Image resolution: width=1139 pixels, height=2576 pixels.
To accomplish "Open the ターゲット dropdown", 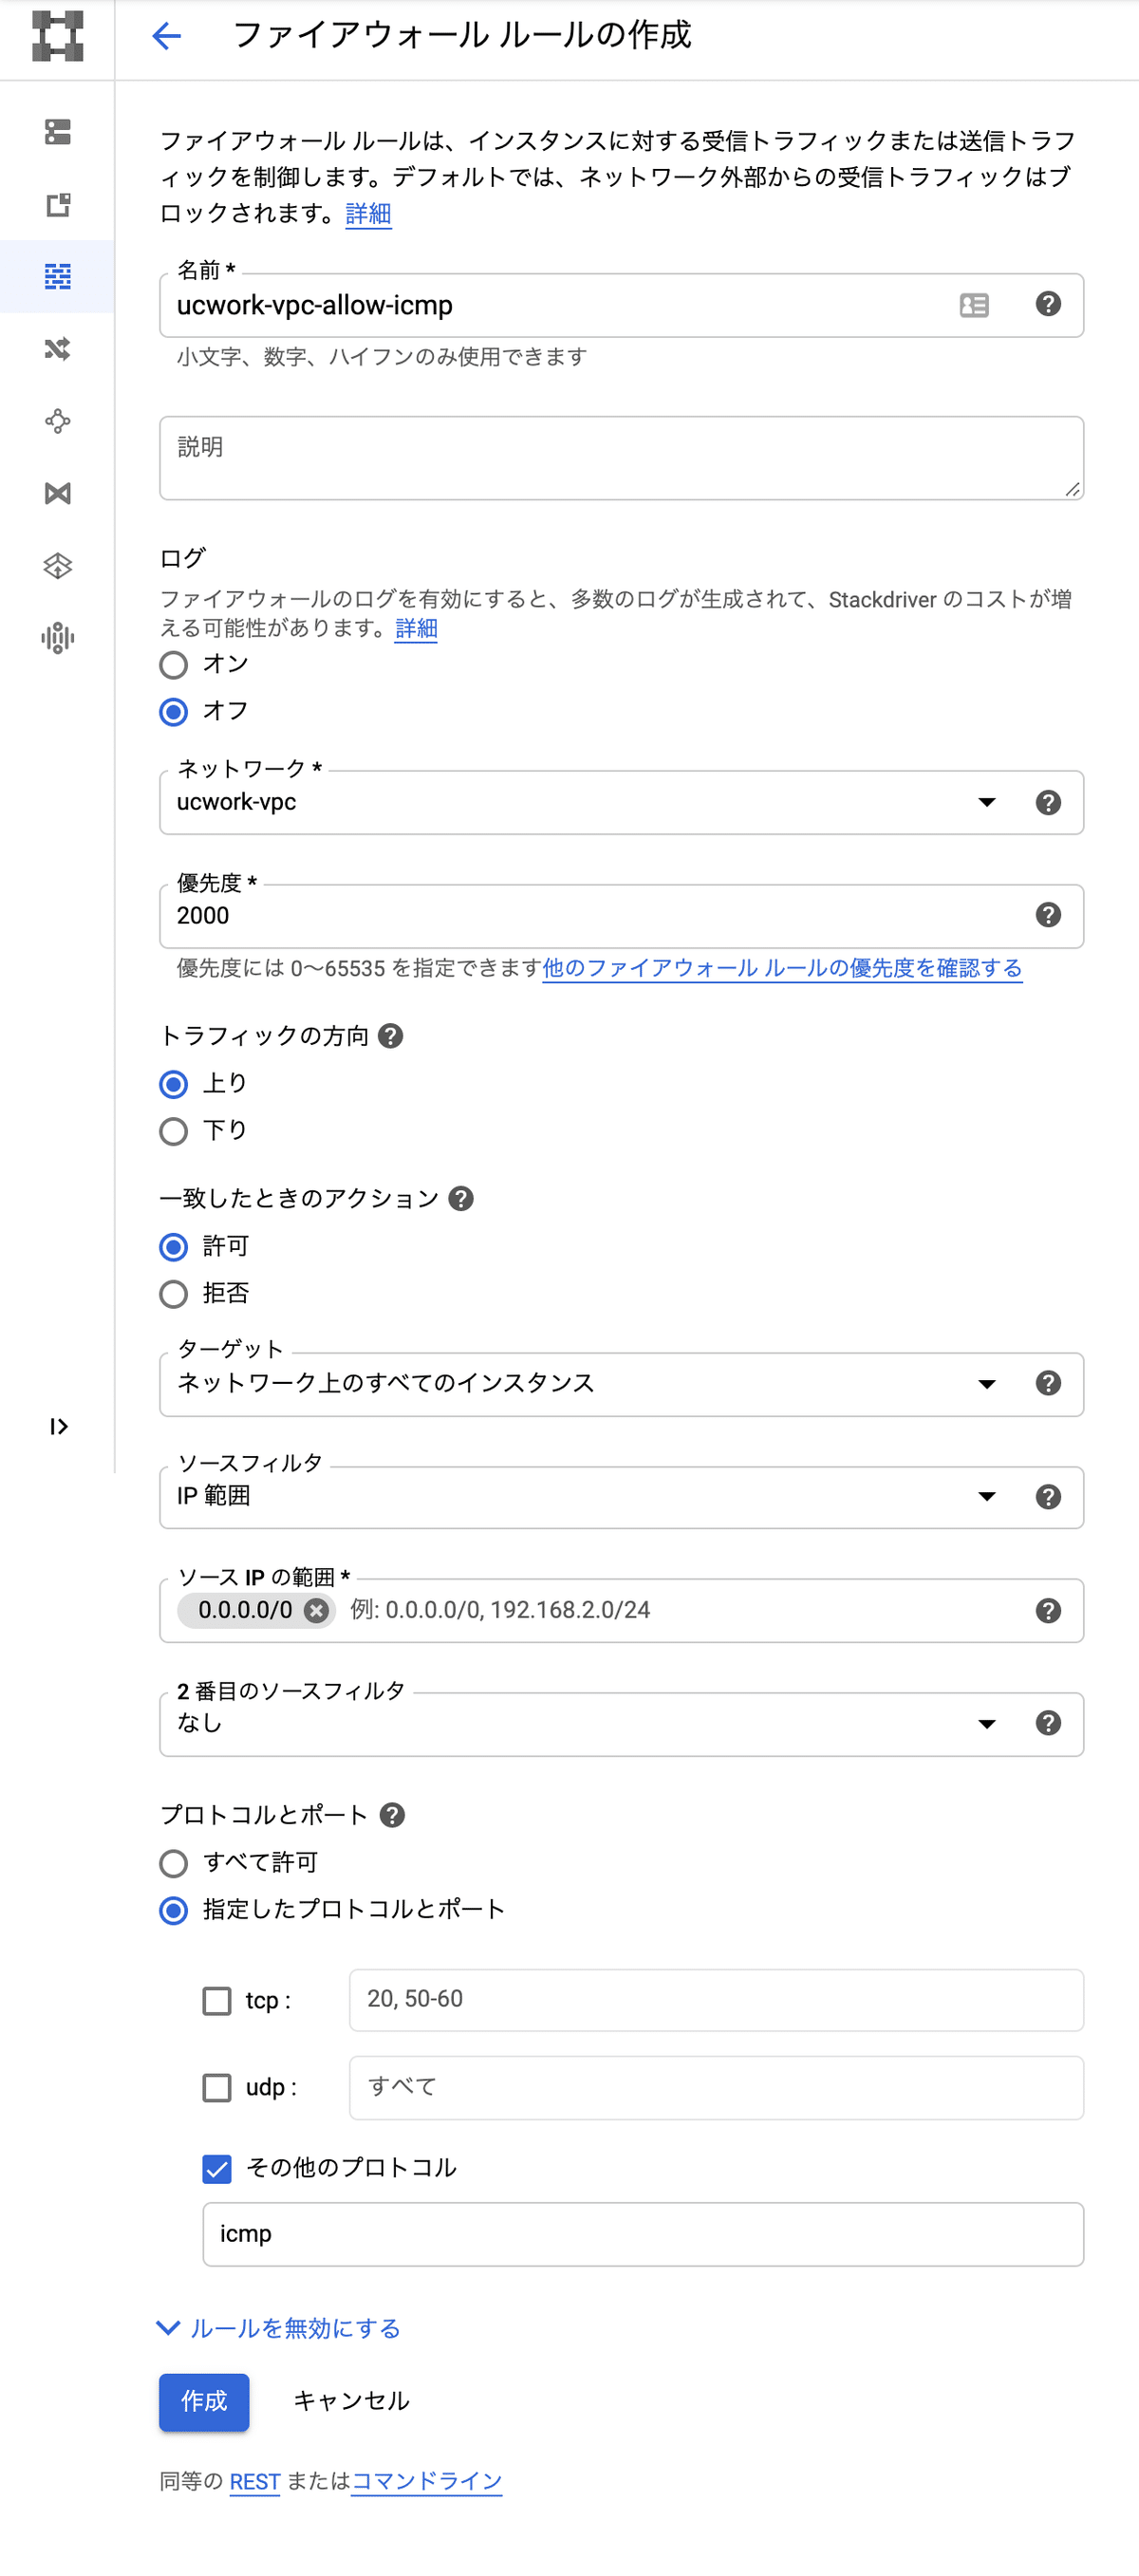I will [987, 1384].
